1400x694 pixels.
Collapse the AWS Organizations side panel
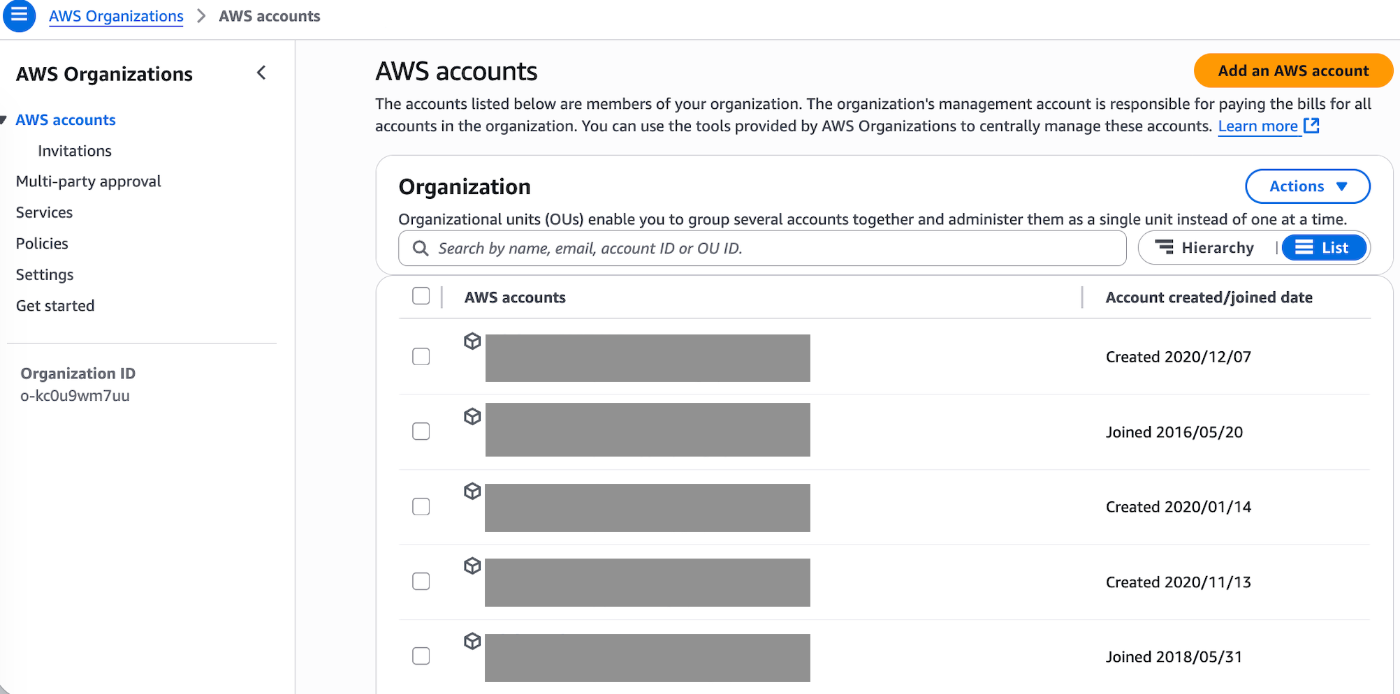(261, 73)
